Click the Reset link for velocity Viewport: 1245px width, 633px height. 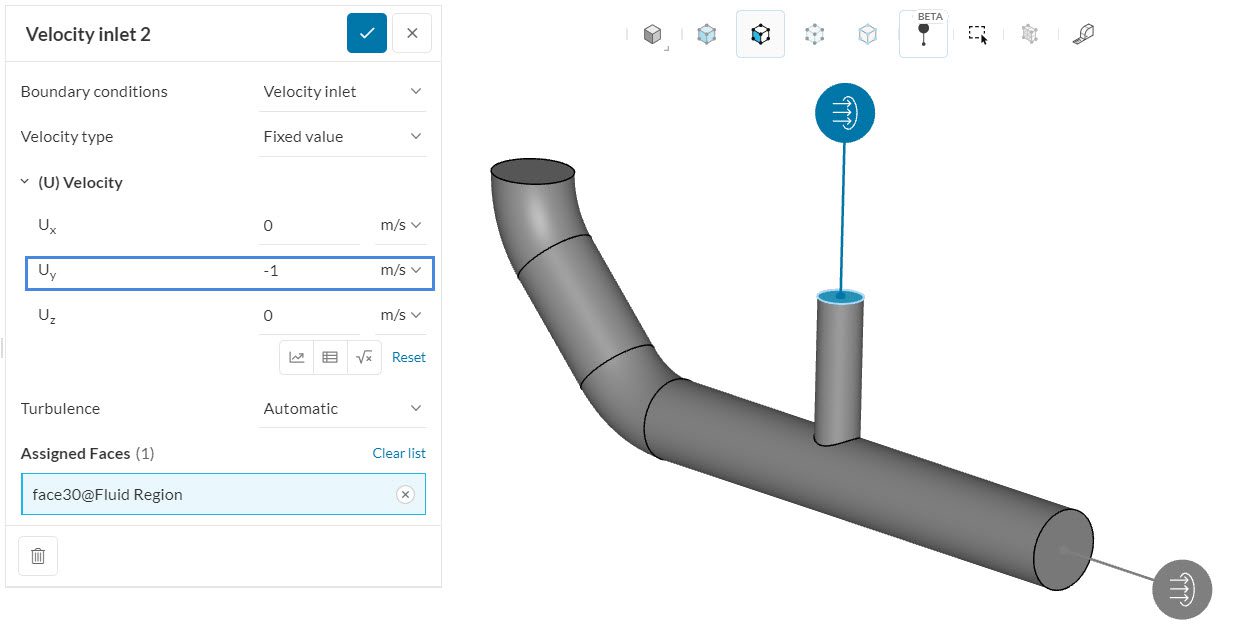(408, 357)
